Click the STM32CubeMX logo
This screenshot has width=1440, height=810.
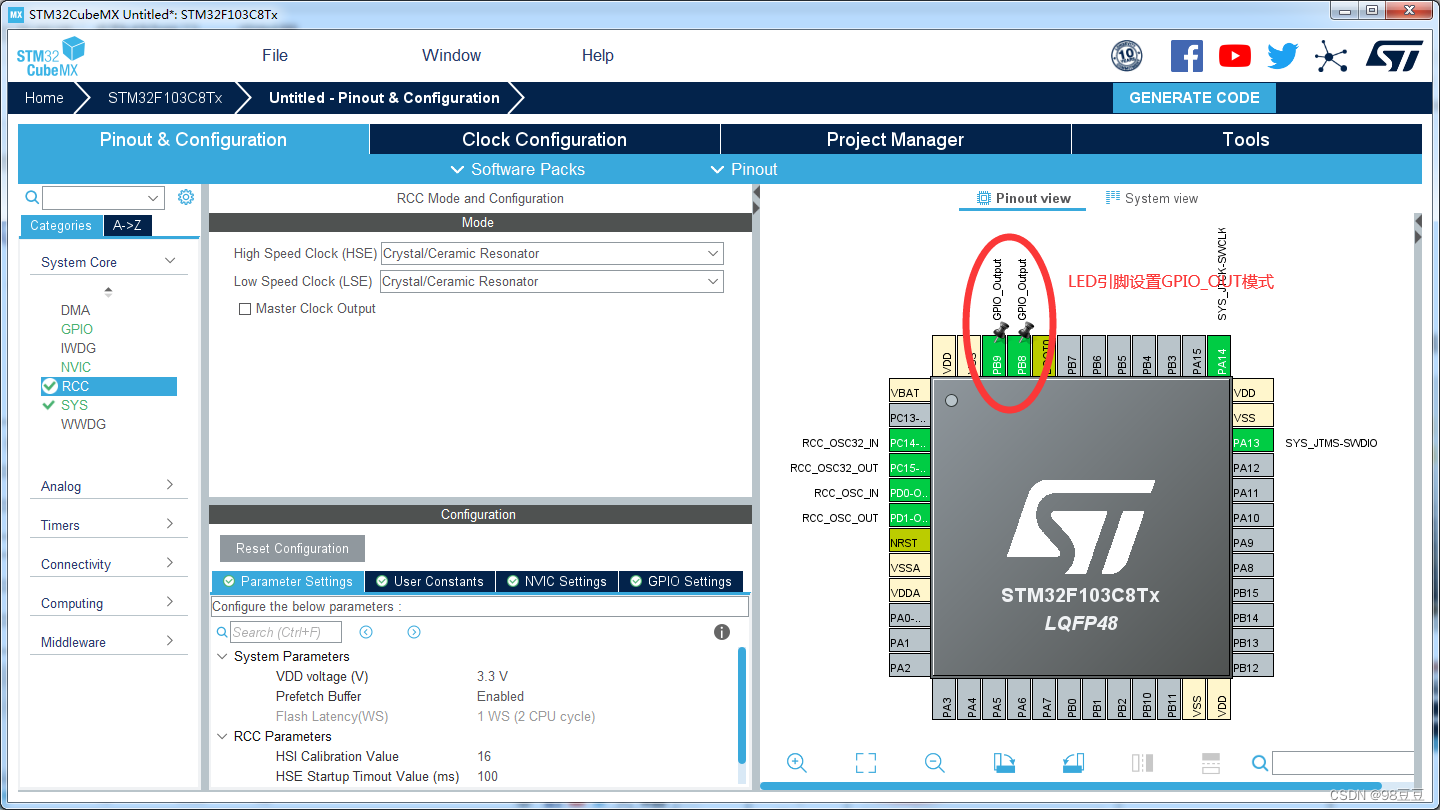coord(51,56)
